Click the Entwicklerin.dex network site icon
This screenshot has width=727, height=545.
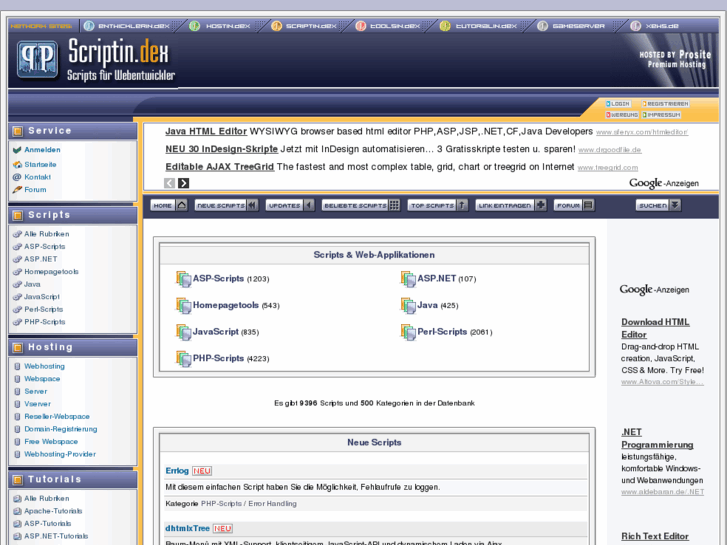click(x=89, y=26)
